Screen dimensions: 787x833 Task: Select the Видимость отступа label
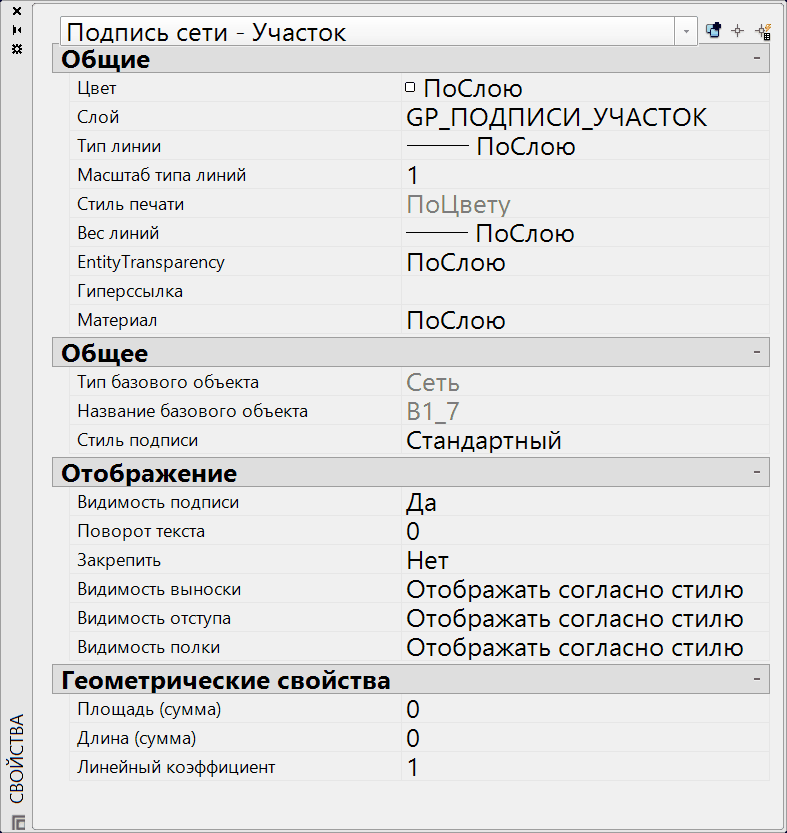click(x=154, y=618)
